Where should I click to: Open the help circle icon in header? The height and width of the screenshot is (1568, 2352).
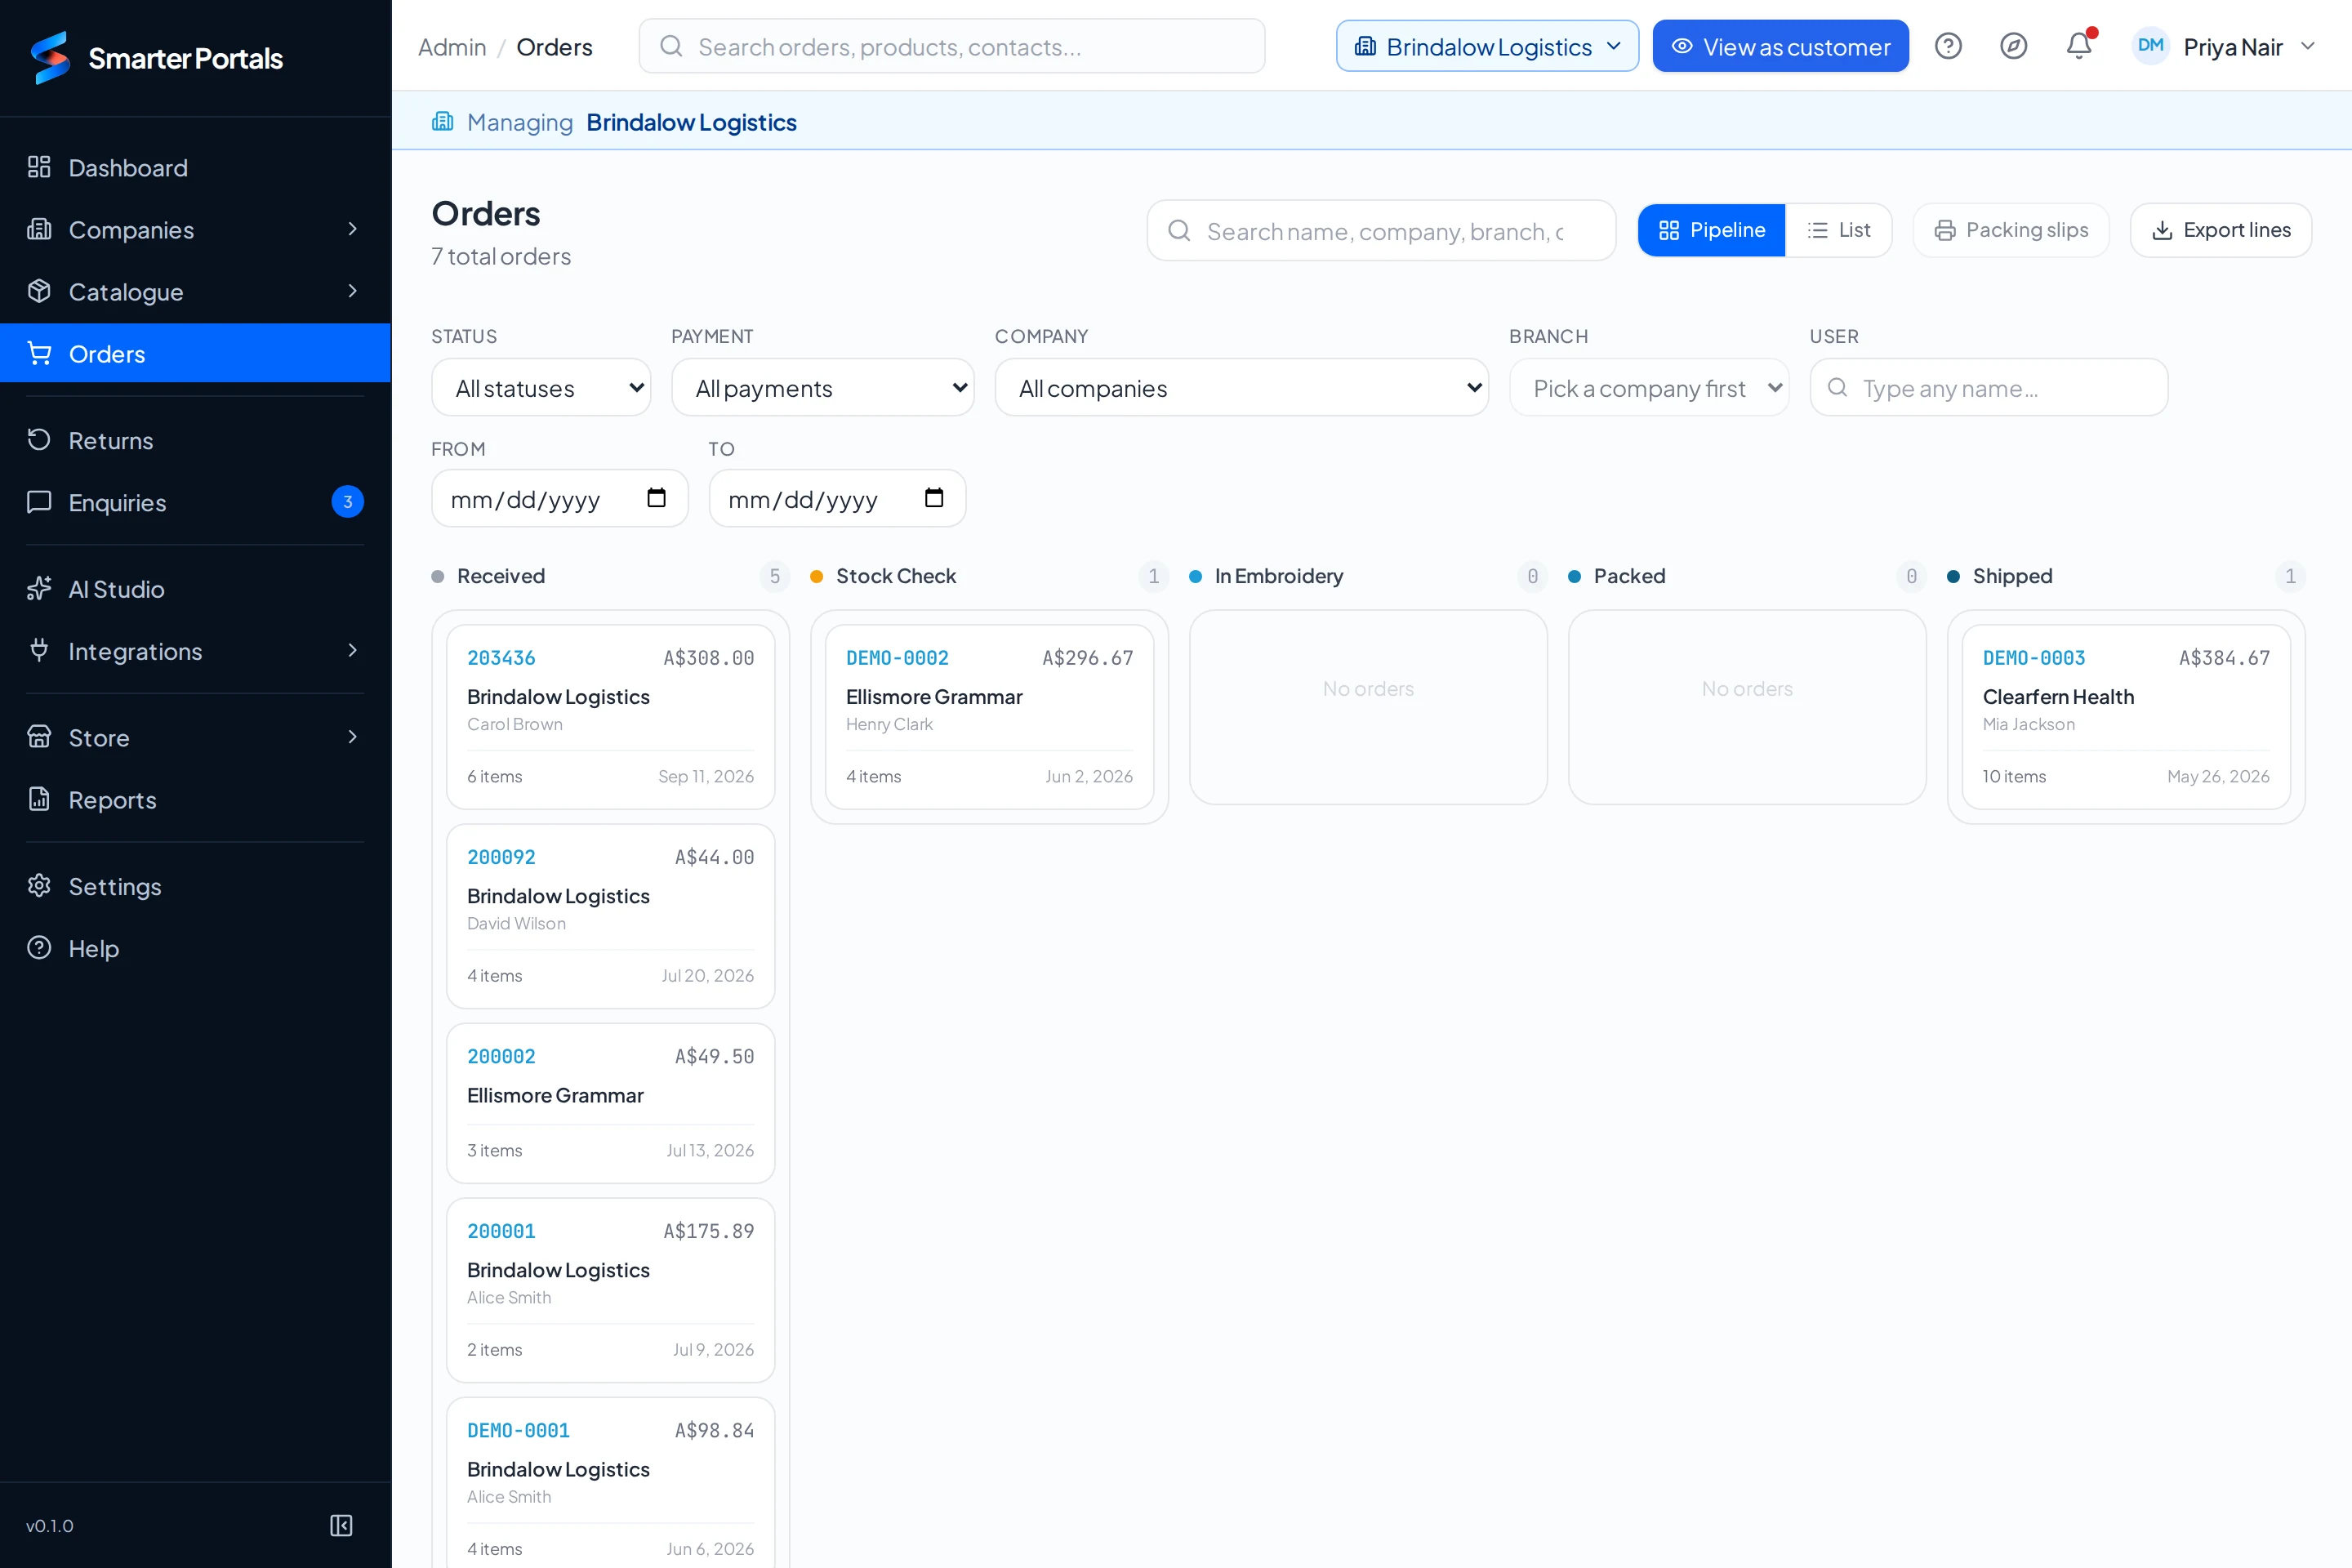tap(1948, 46)
